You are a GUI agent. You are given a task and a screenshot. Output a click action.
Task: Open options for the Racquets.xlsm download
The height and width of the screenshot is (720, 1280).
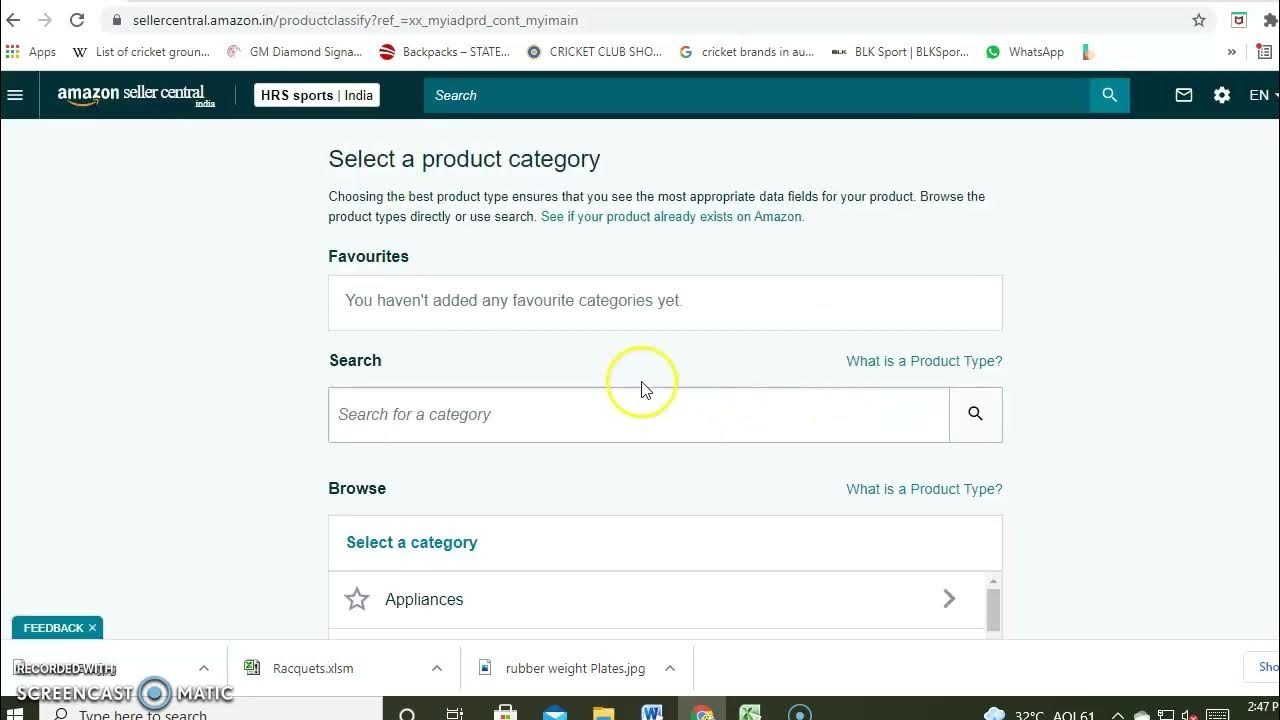pyautogui.click(x=437, y=668)
